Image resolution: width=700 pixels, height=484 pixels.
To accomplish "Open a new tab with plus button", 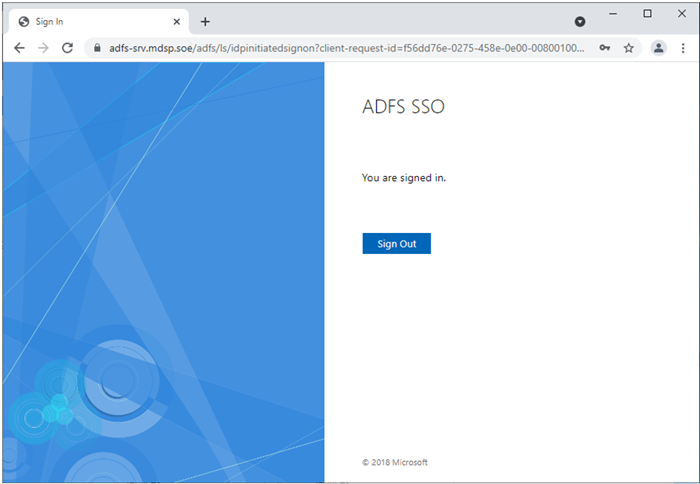I will click(x=205, y=21).
